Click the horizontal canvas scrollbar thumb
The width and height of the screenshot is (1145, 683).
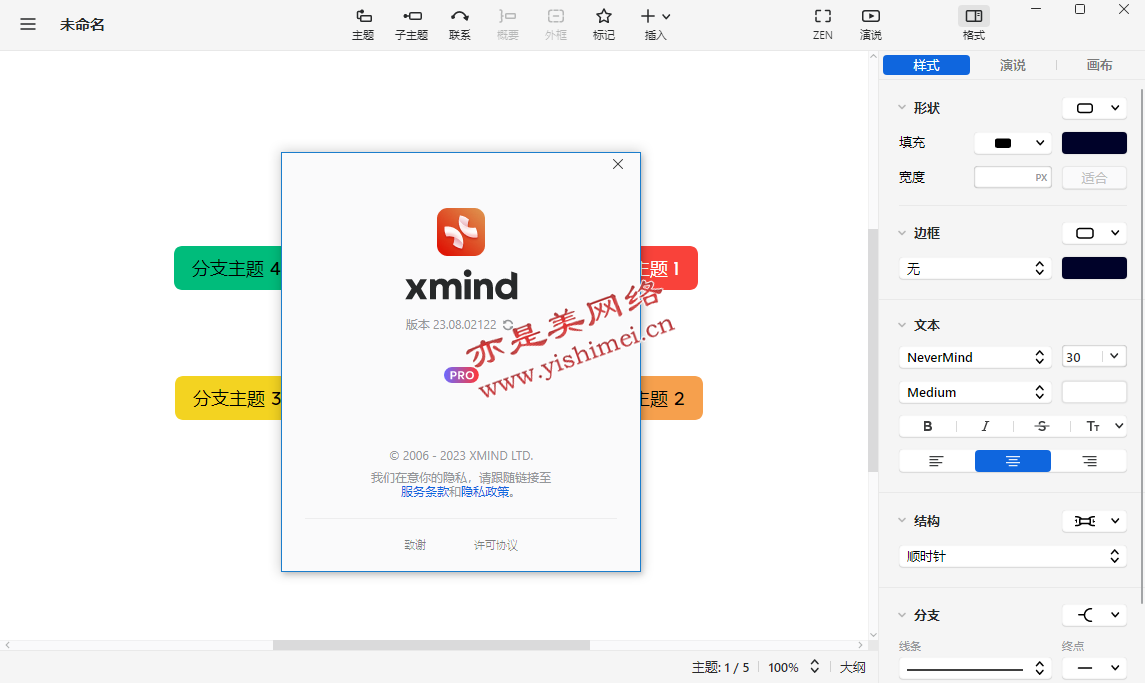pos(432,645)
